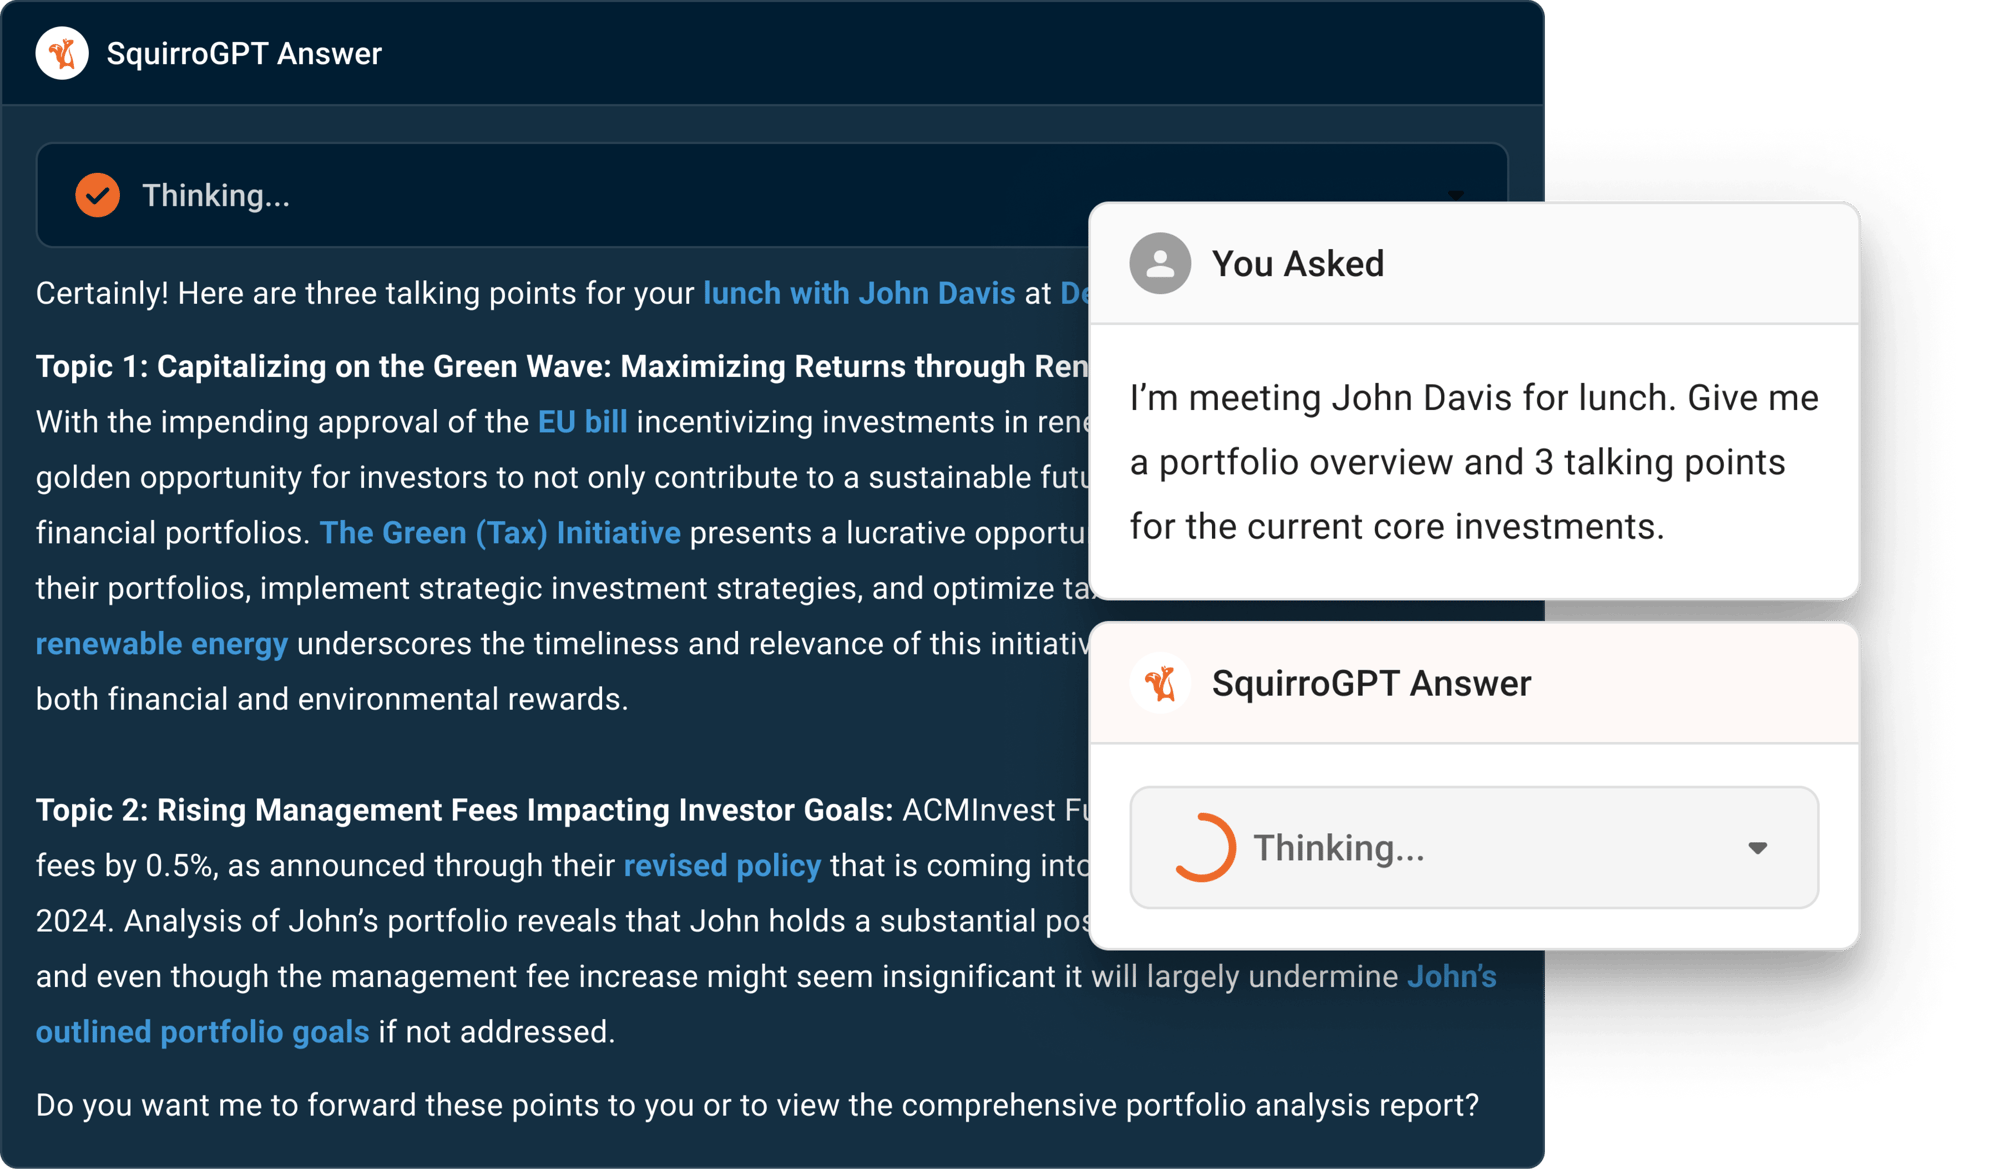Image resolution: width=2000 pixels, height=1169 pixels.
Task: Open John's outlined portfolio goals link
Action: coord(203,1032)
